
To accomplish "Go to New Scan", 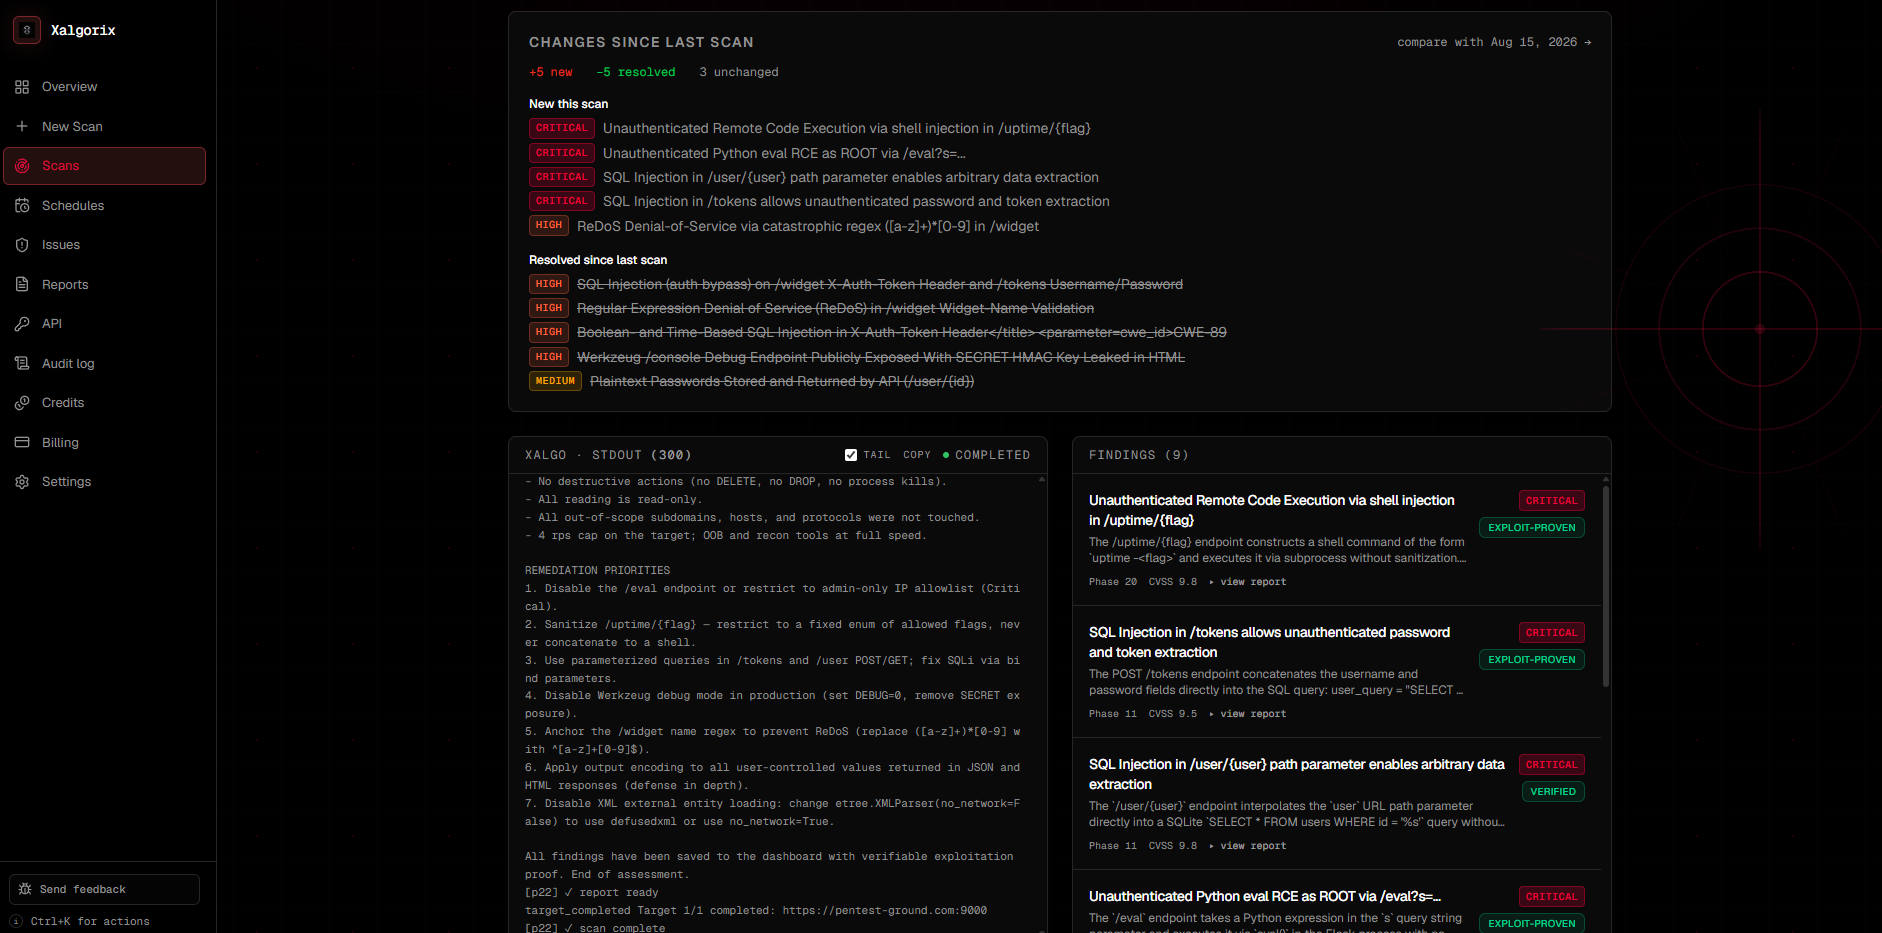I will (x=104, y=126).
